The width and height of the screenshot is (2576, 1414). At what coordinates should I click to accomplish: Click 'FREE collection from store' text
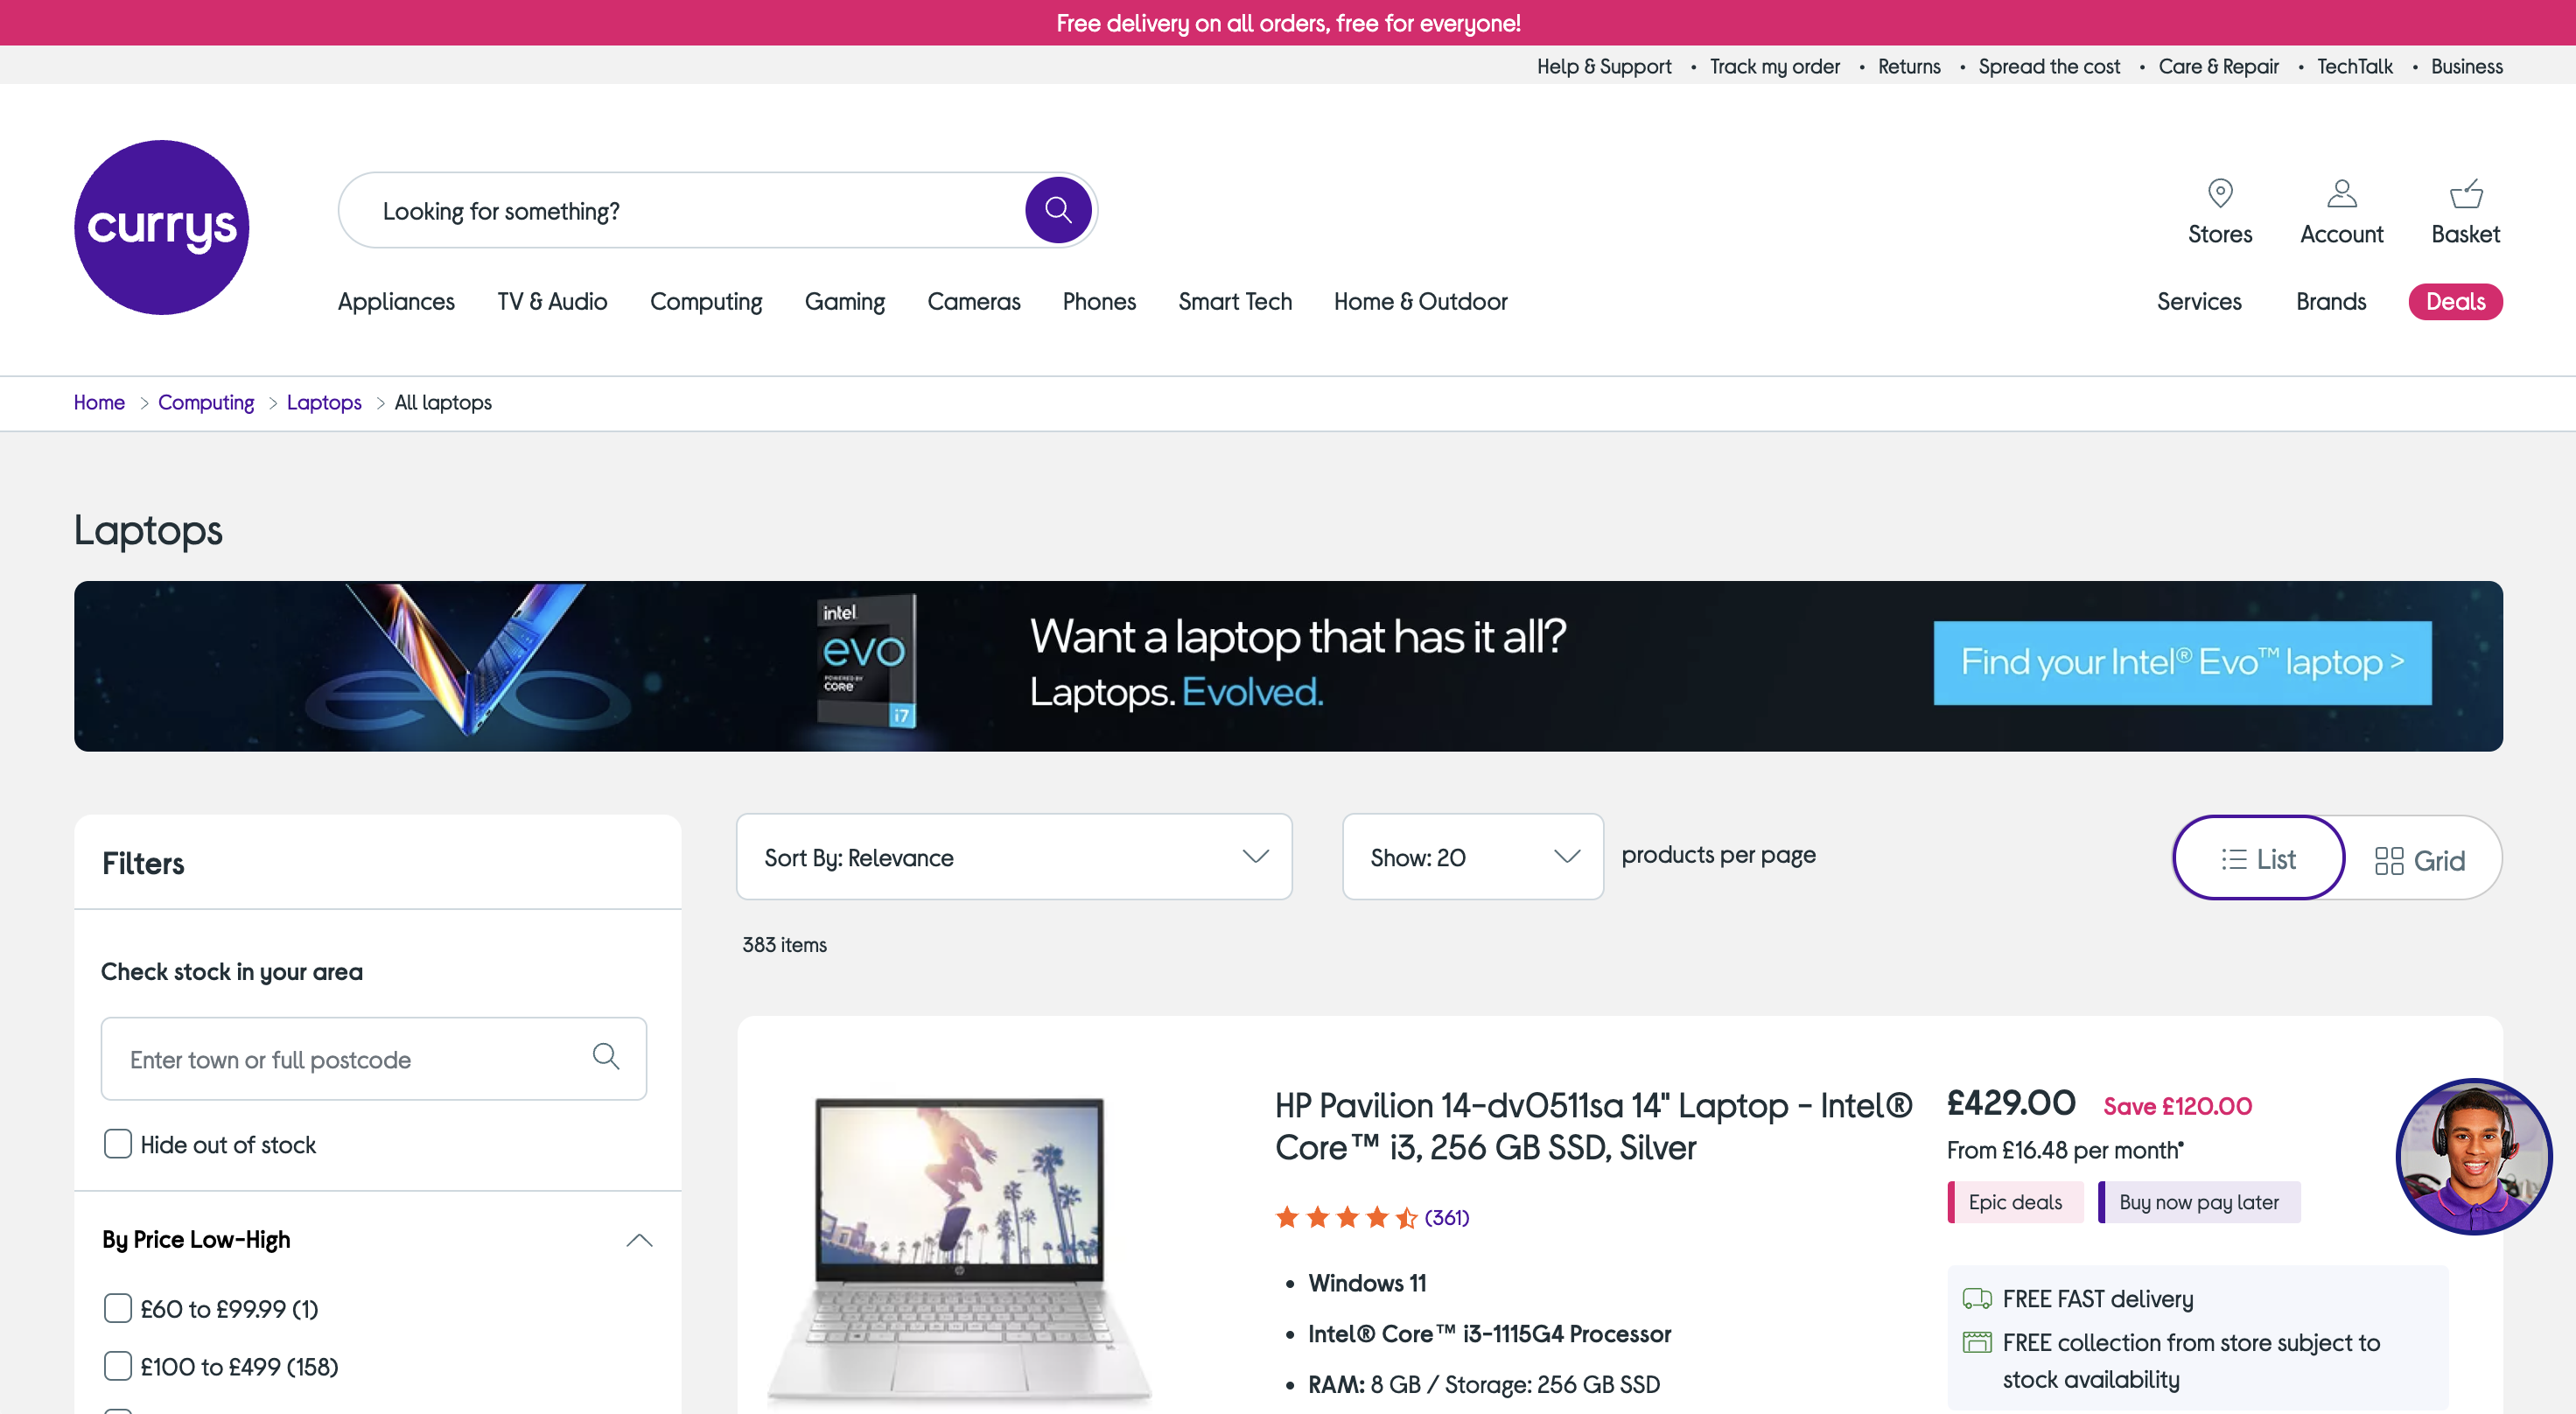[2191, 1360]
